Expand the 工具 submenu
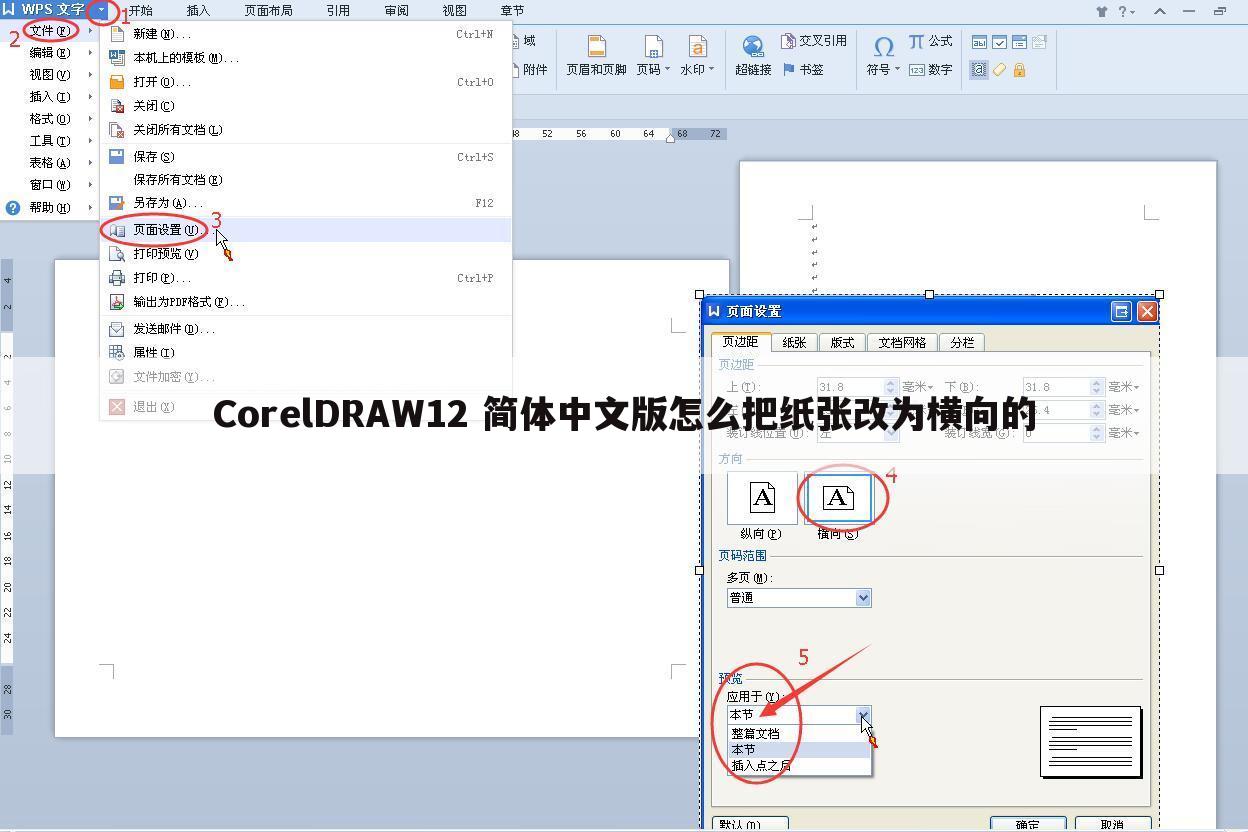 tap(90, 141)
